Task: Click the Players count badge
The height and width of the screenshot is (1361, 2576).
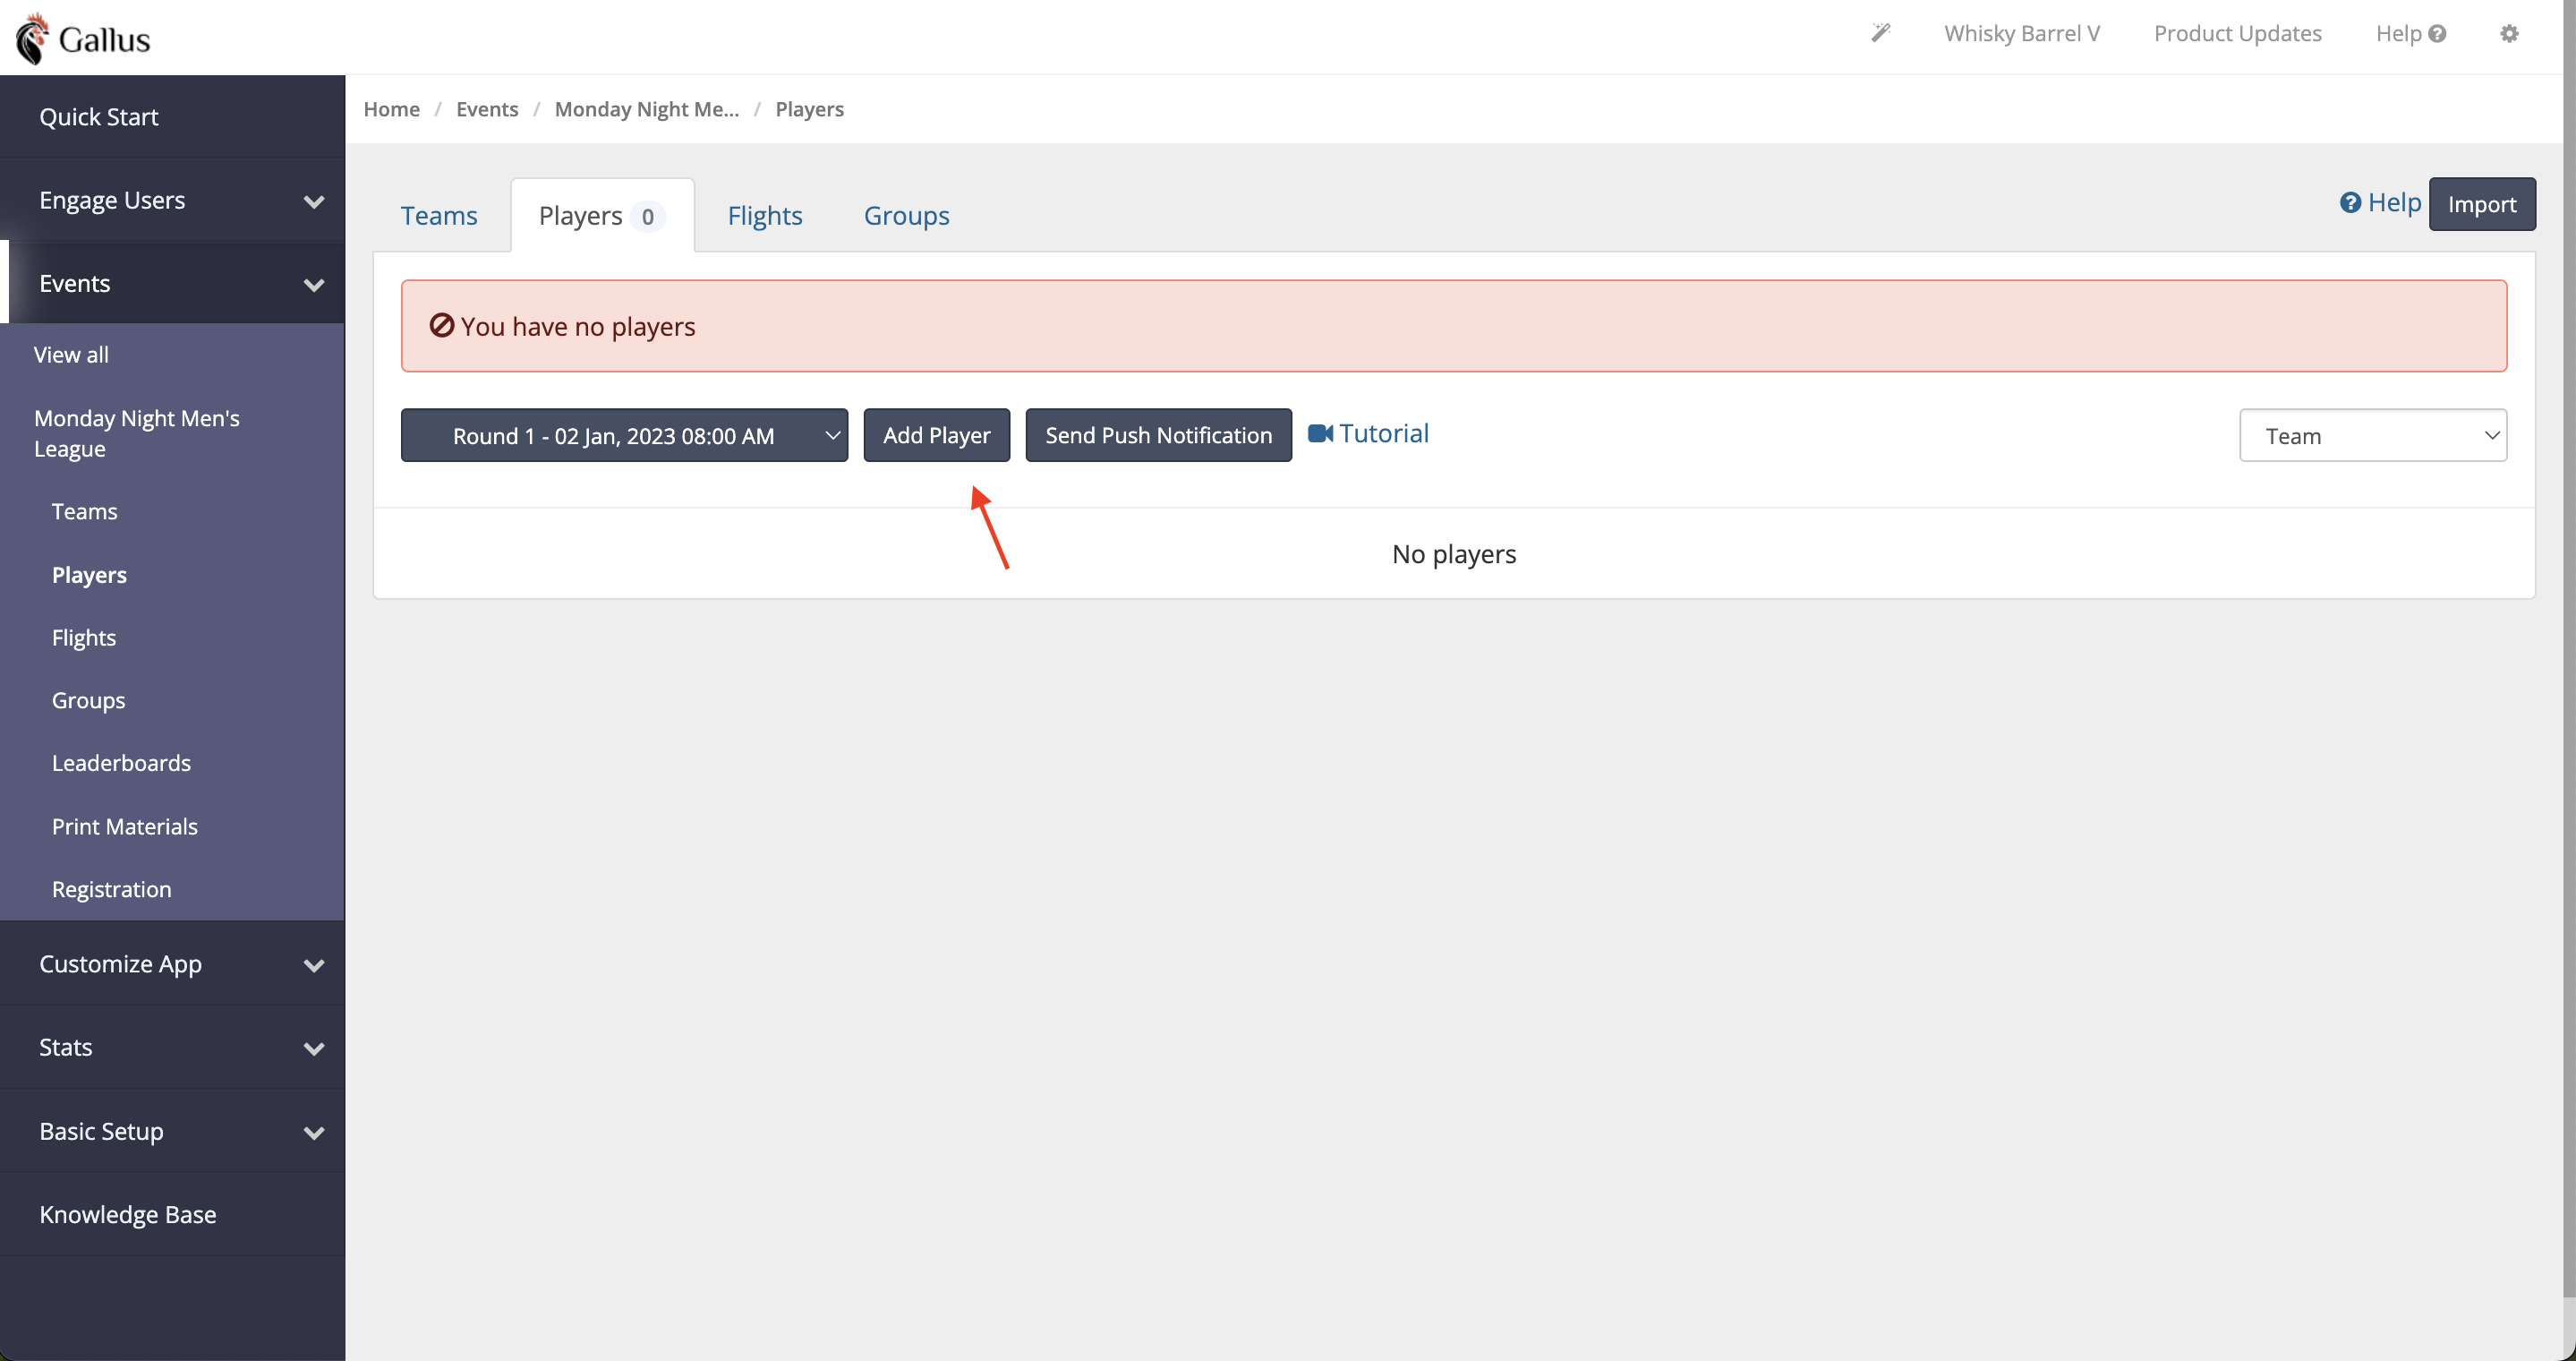Action: pos(647,216)
